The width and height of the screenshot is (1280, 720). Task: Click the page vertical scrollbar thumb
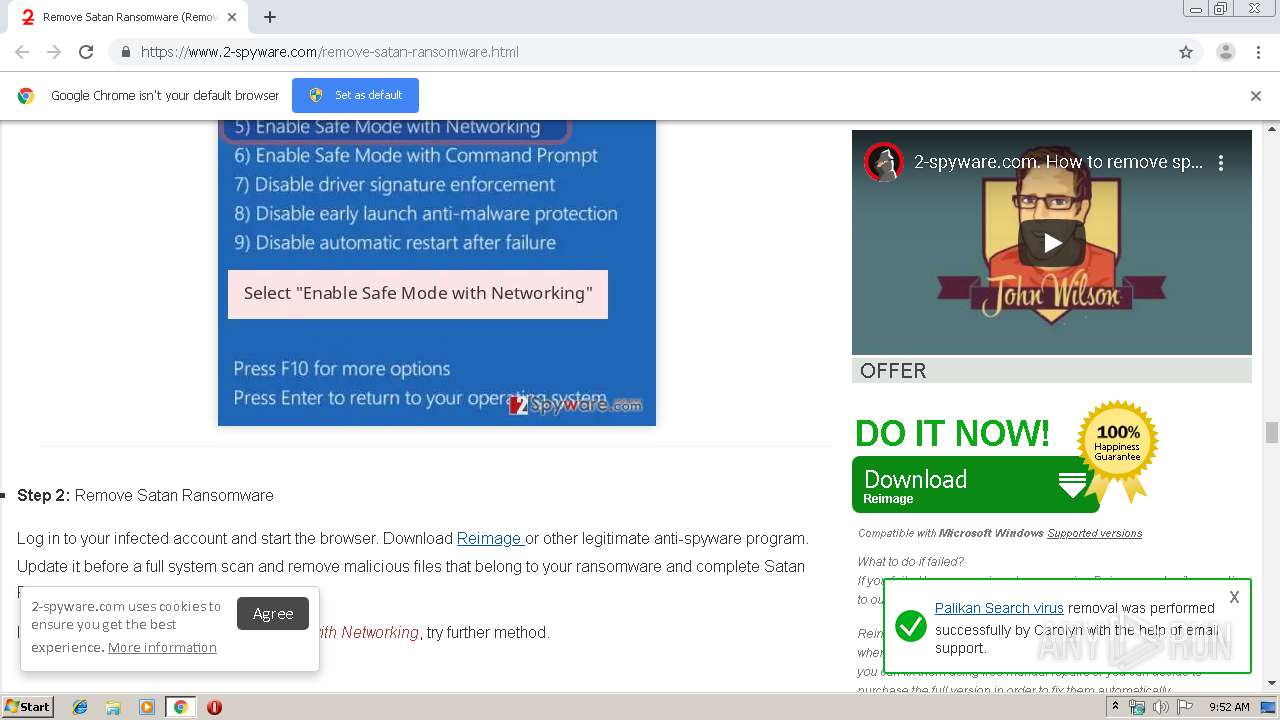point(1272,432)
